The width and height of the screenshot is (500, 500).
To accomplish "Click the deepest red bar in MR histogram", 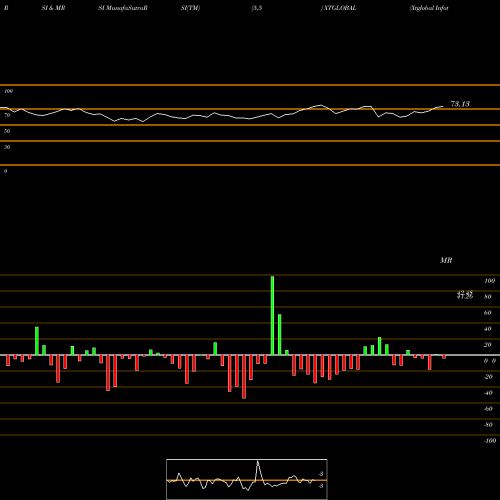I will [244, 377].
